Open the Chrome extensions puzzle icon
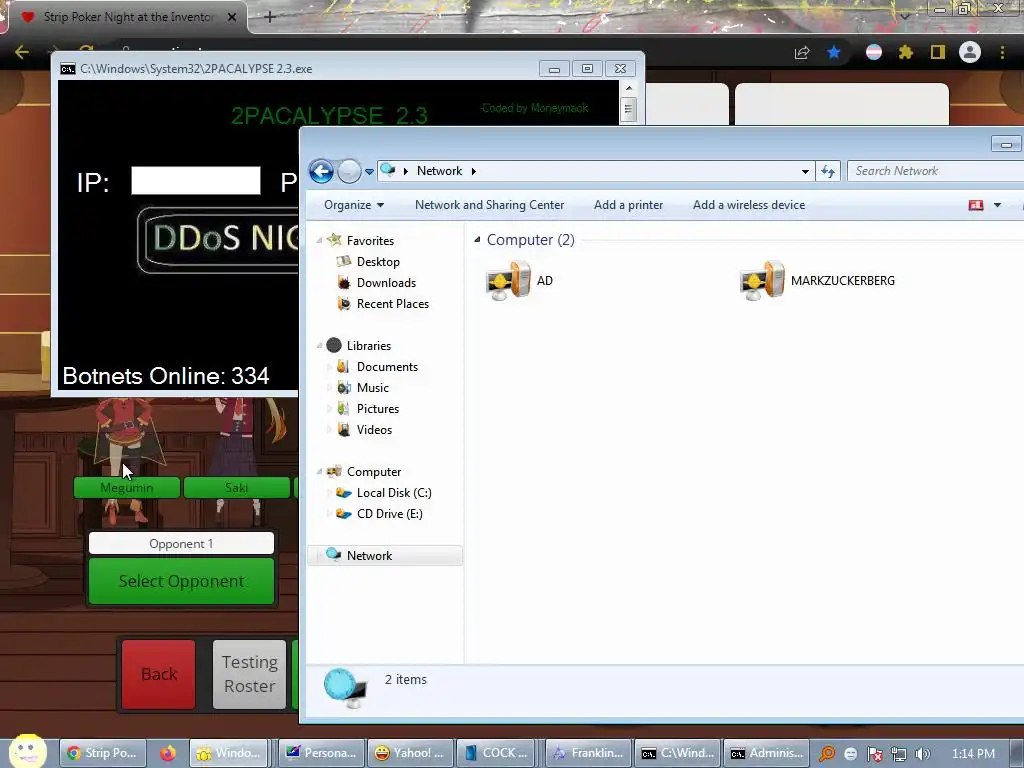Image resolution: width=1024 pixels, height=768 pixels. coord(906,52)
